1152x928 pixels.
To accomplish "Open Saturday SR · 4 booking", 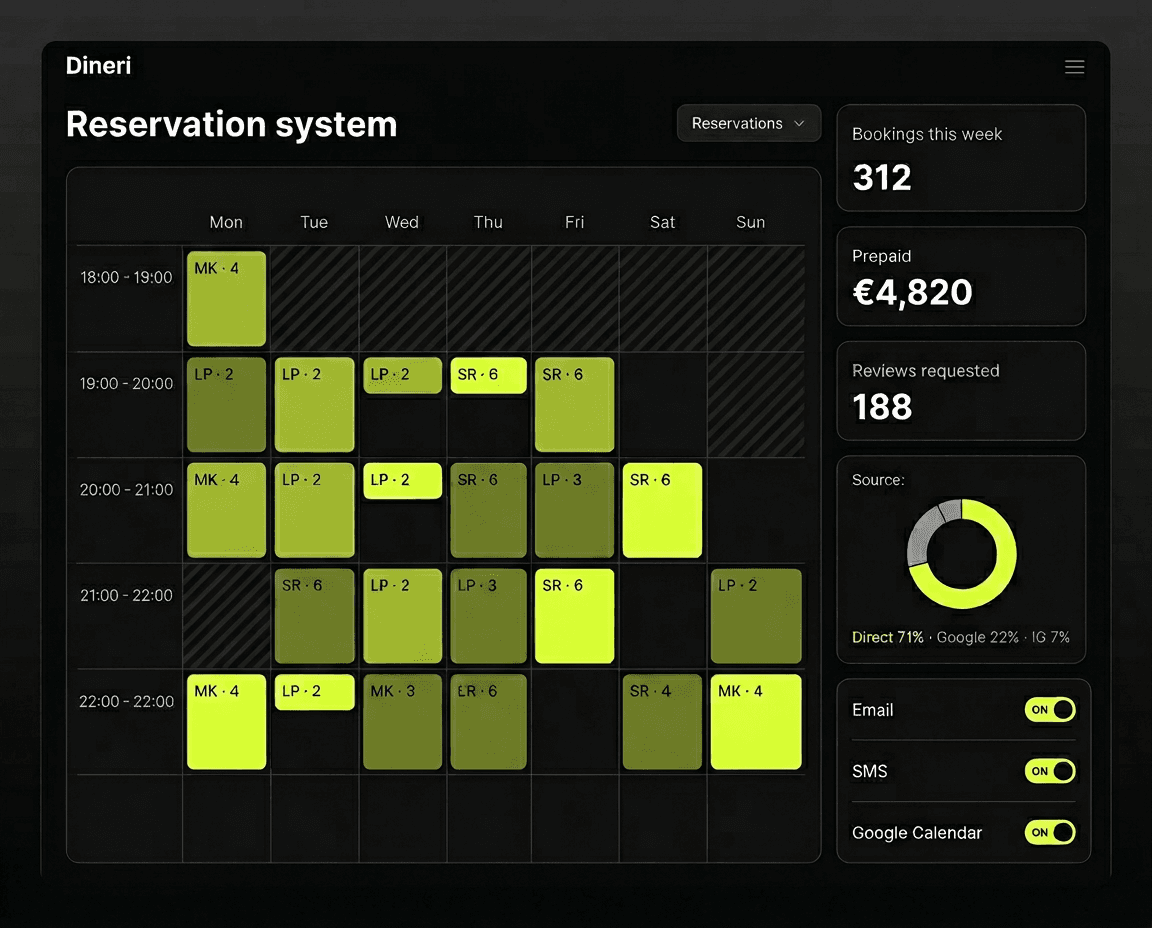I will [x=662, y=722].
